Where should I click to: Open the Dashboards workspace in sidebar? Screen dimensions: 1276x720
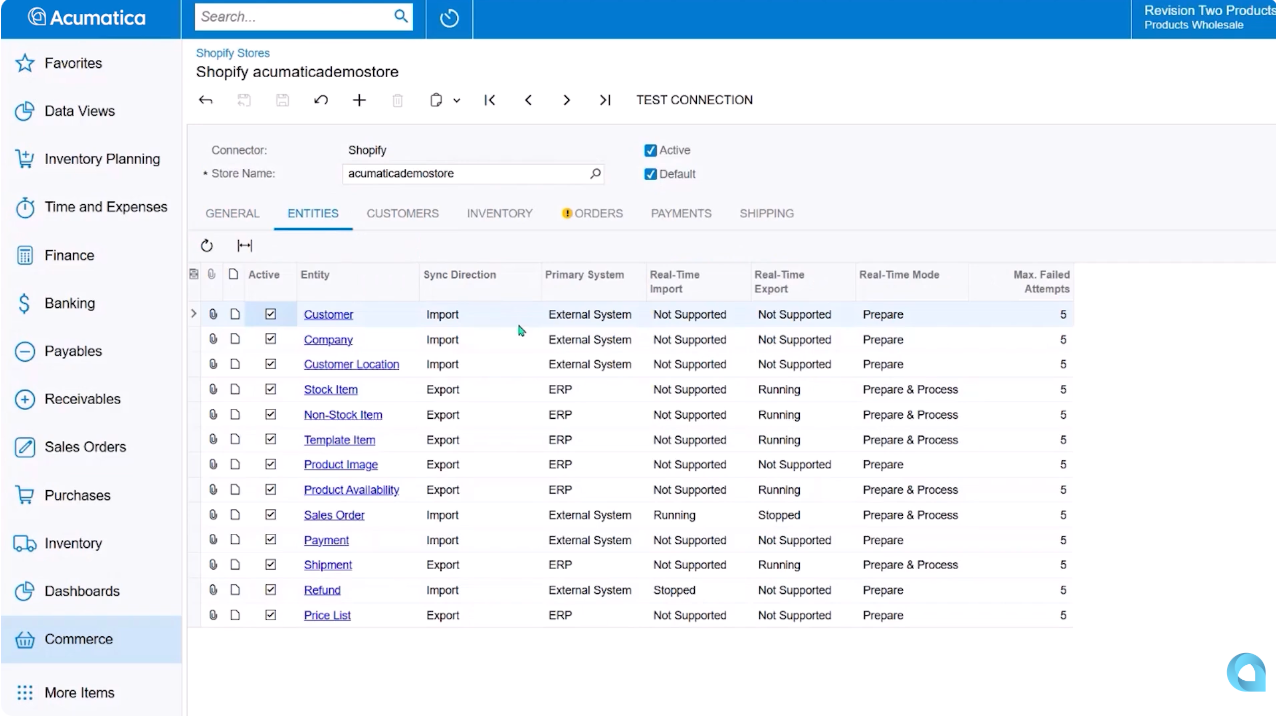[x=83, y=591]
